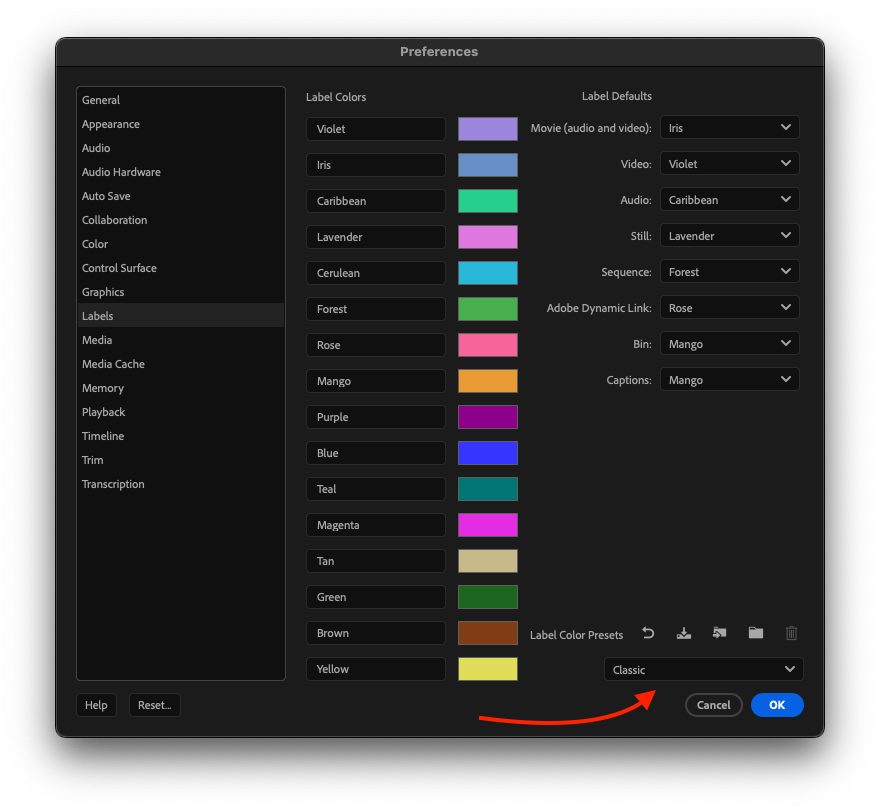The width and height of the screenshot is (880, 811).
Task: Save current labels as a preset
Action: pos(684,633)
